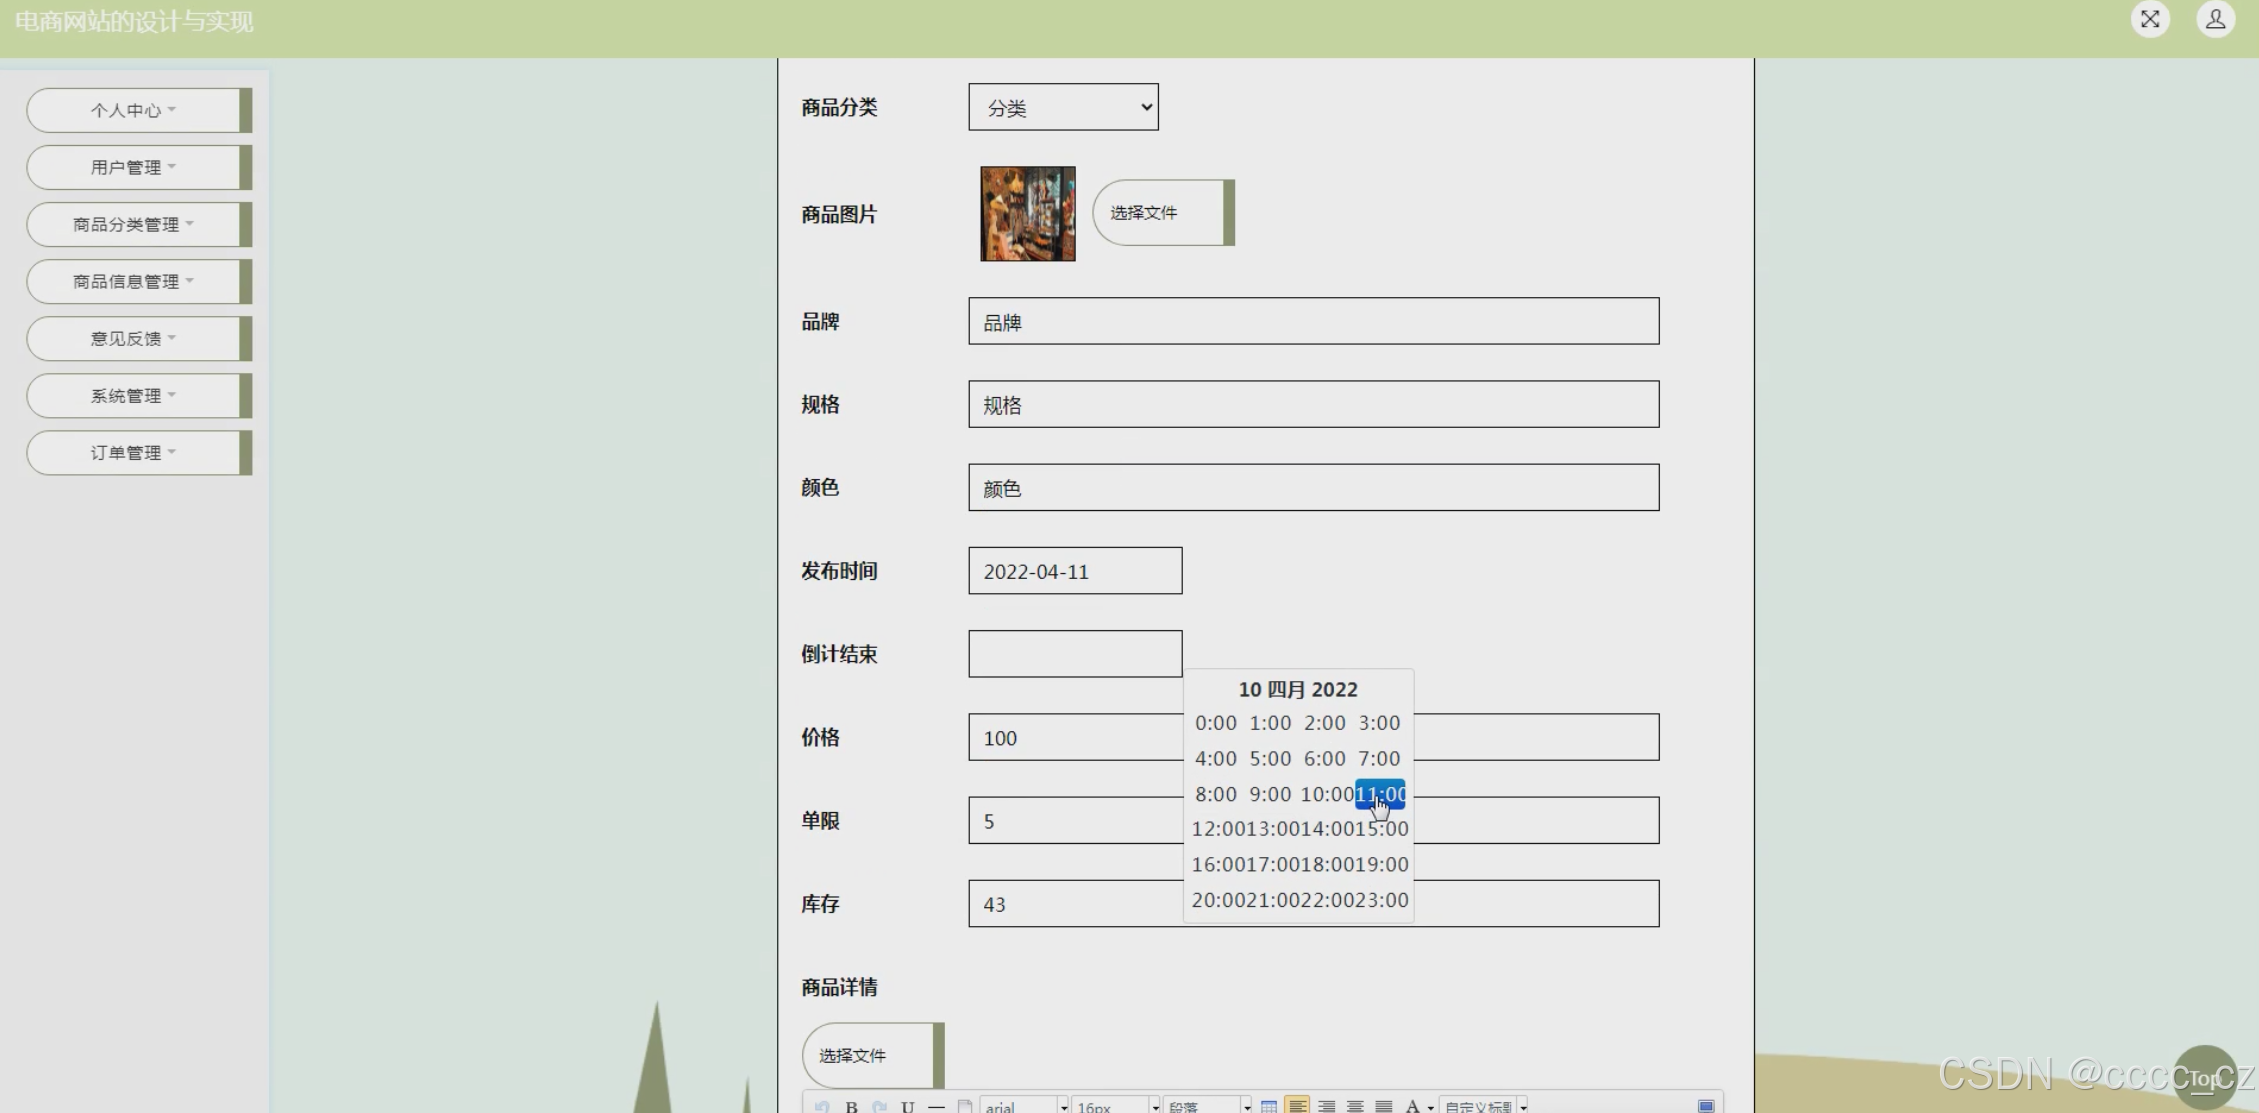This screenshot has width=2259, height=1113.
Task: Click the Underline icon in editor toolbar
Action: pyautogui.click(x=907, y=1106)
